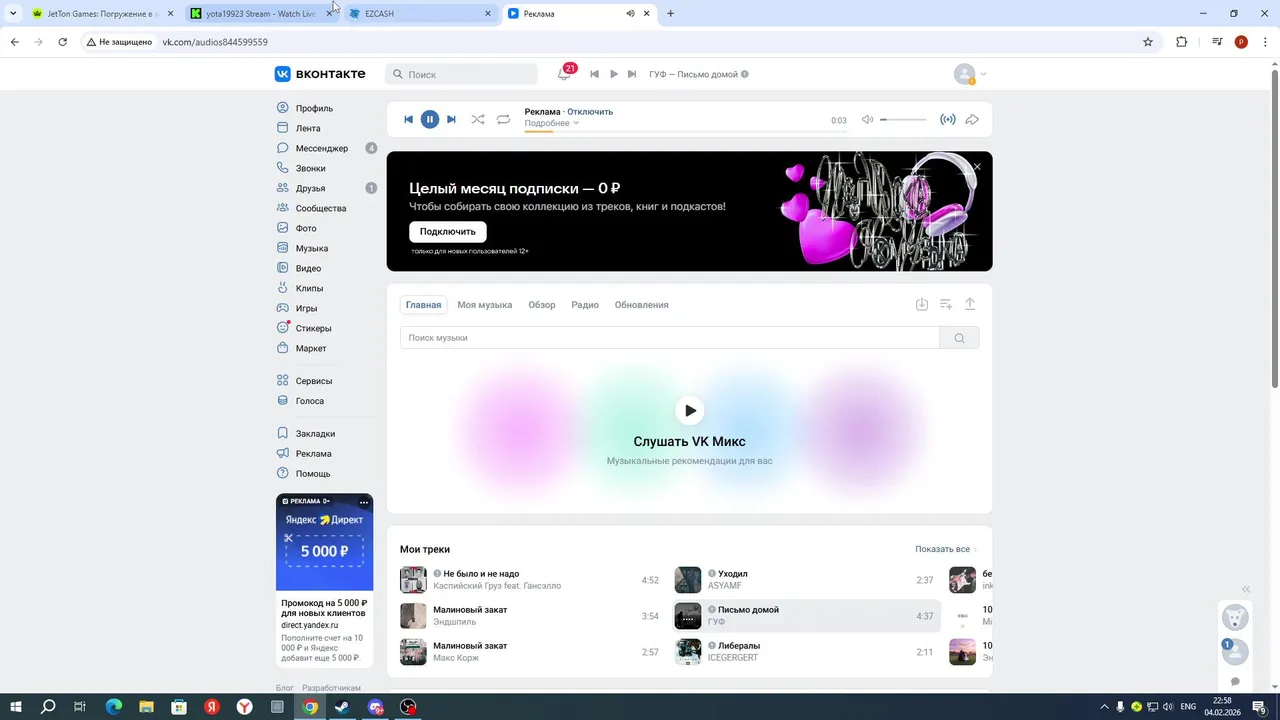Mute the player volume speaker icon
This screenshot has width=1280, height=720.
pyautogui.click(x=867, y=120)
